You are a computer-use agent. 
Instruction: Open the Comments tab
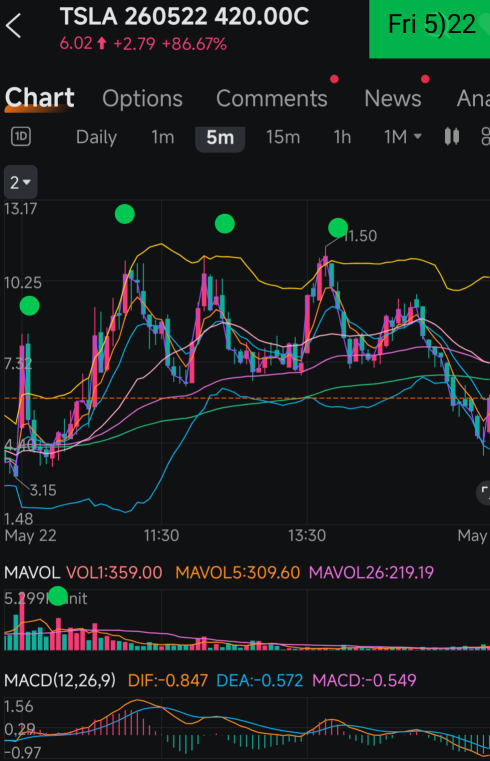[x=272, y=99]
